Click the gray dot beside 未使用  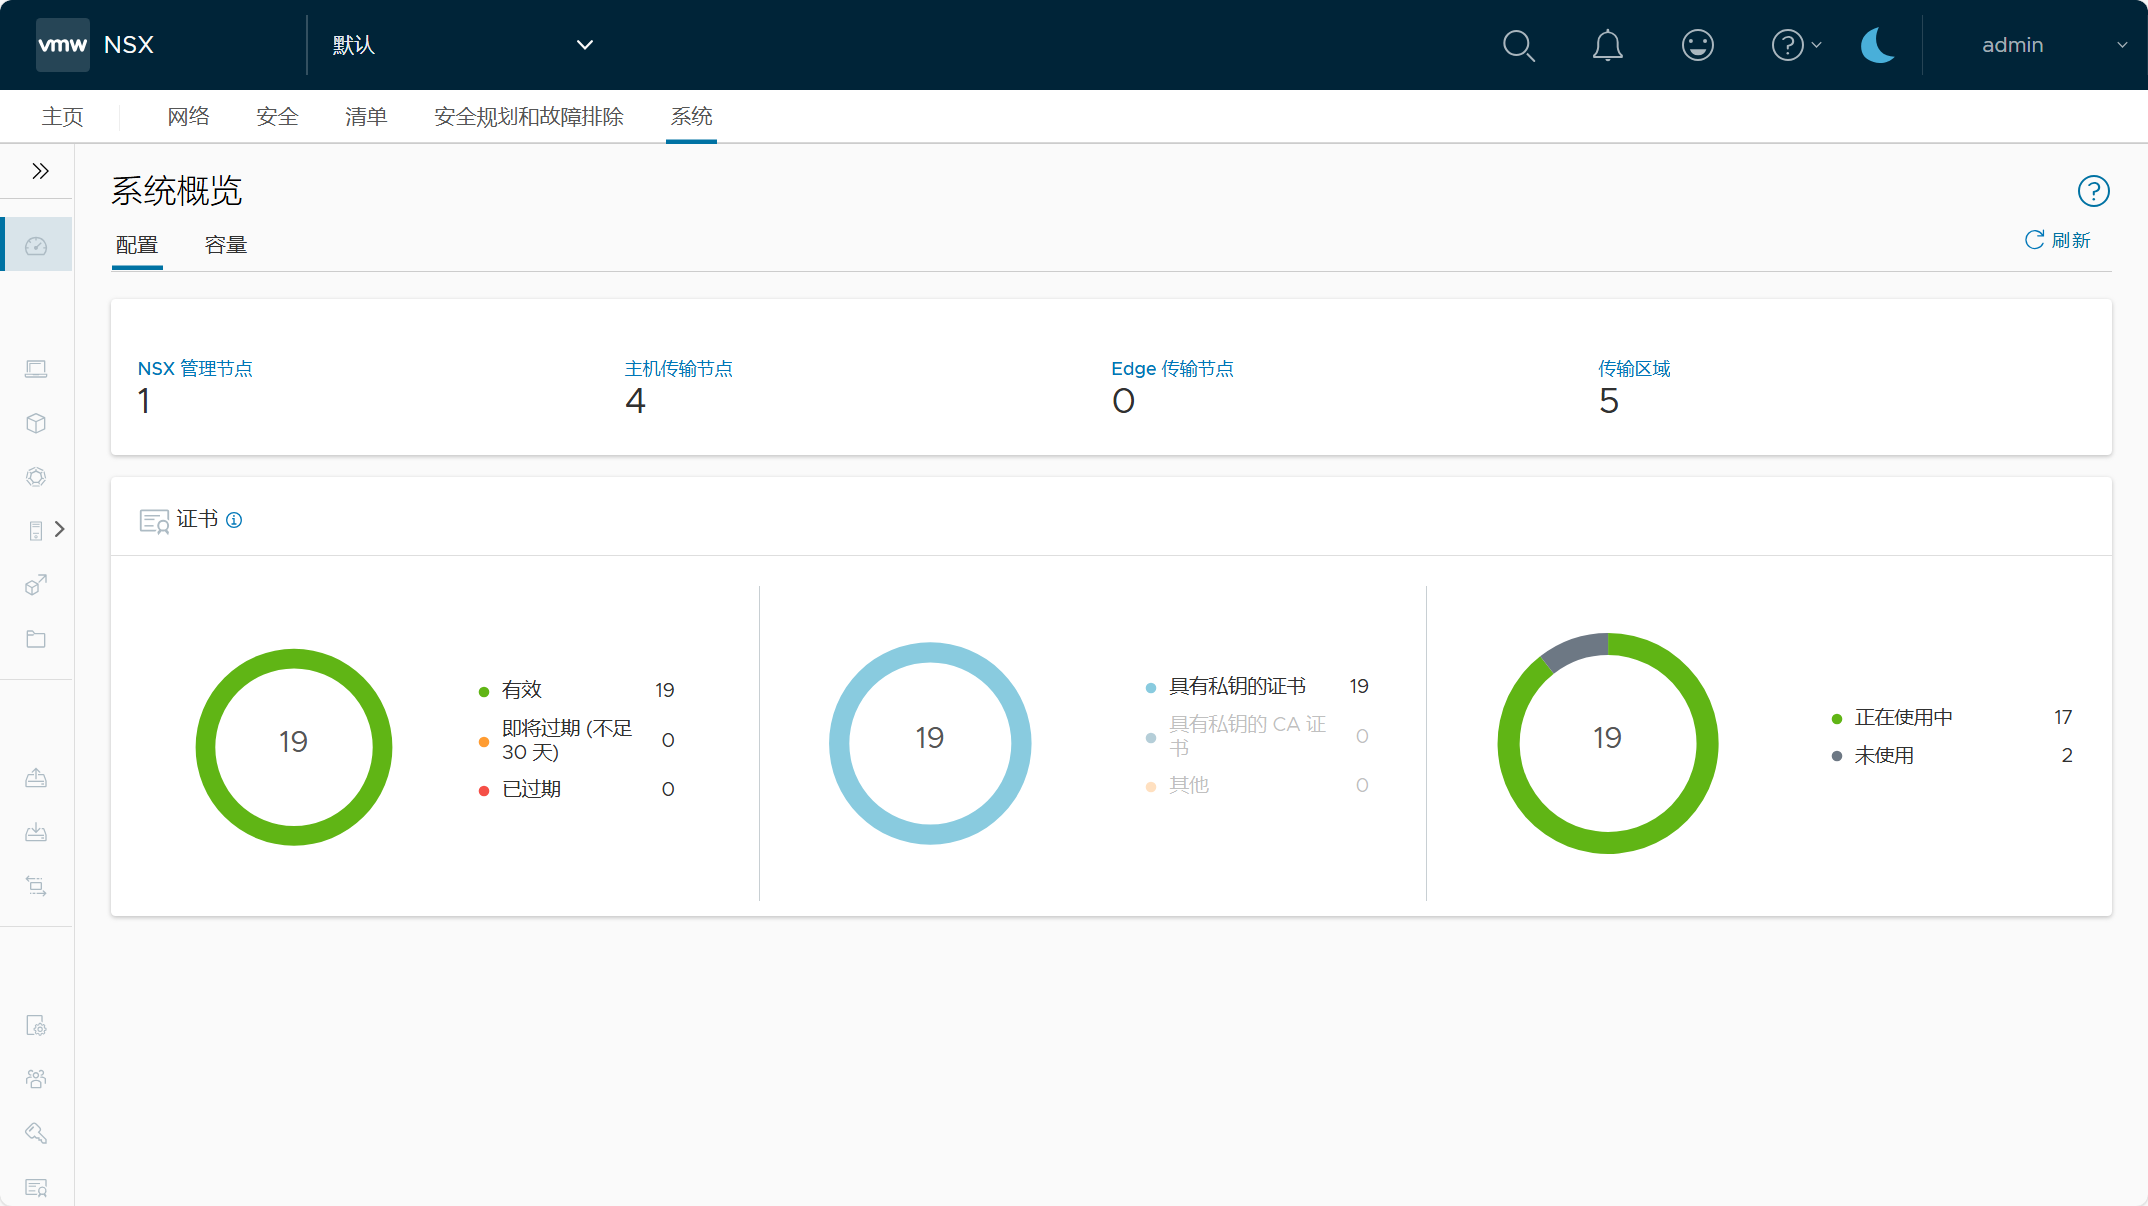click(1837, 756)
